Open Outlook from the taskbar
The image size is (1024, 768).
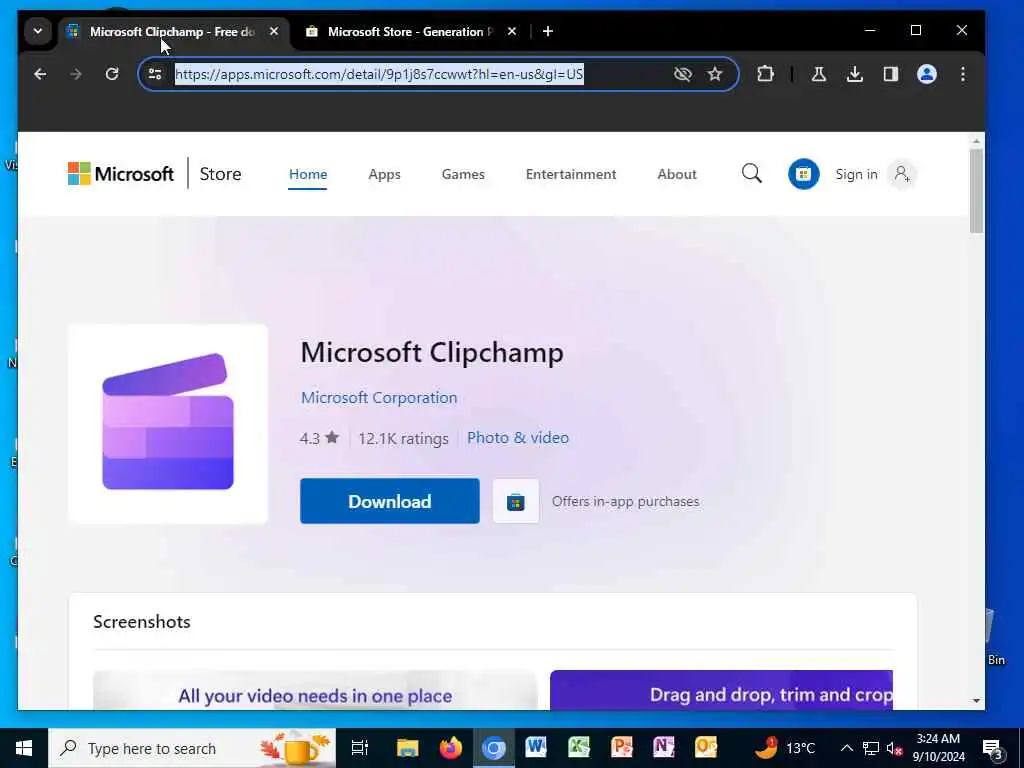point(706,747)
